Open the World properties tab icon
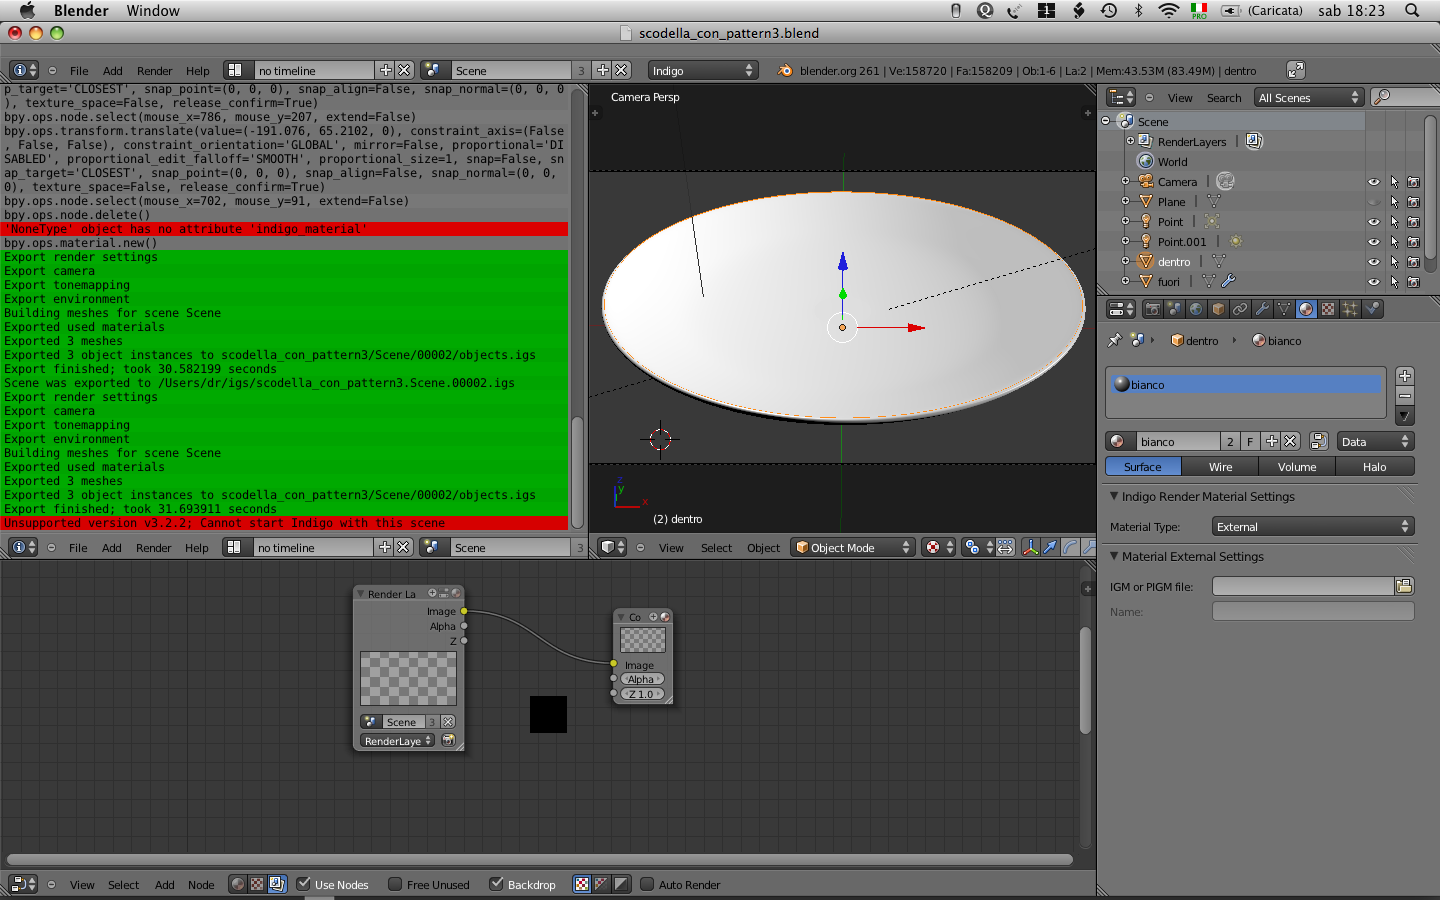The image size is (1440, 900). [1196, 309]
